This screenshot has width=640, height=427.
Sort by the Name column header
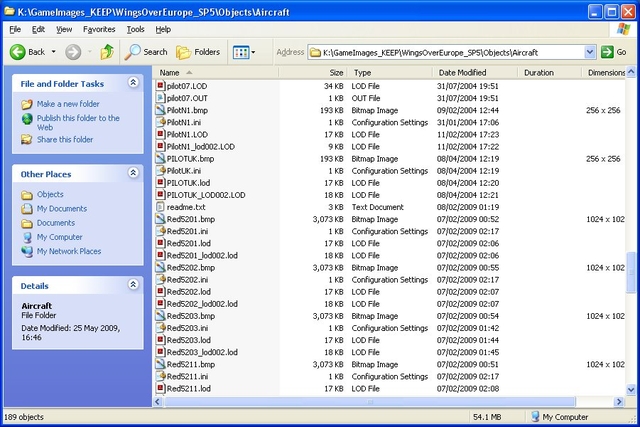(216, 73)
